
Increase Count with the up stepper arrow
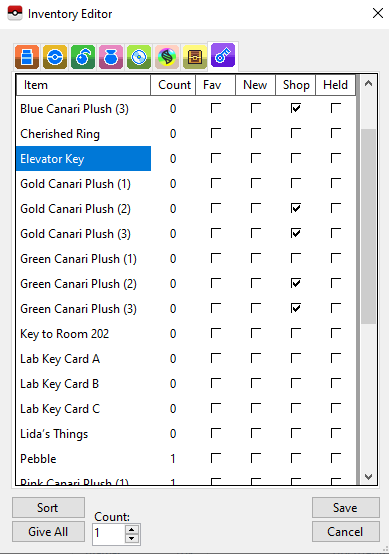pyautogui.click(x=132, y=529)
